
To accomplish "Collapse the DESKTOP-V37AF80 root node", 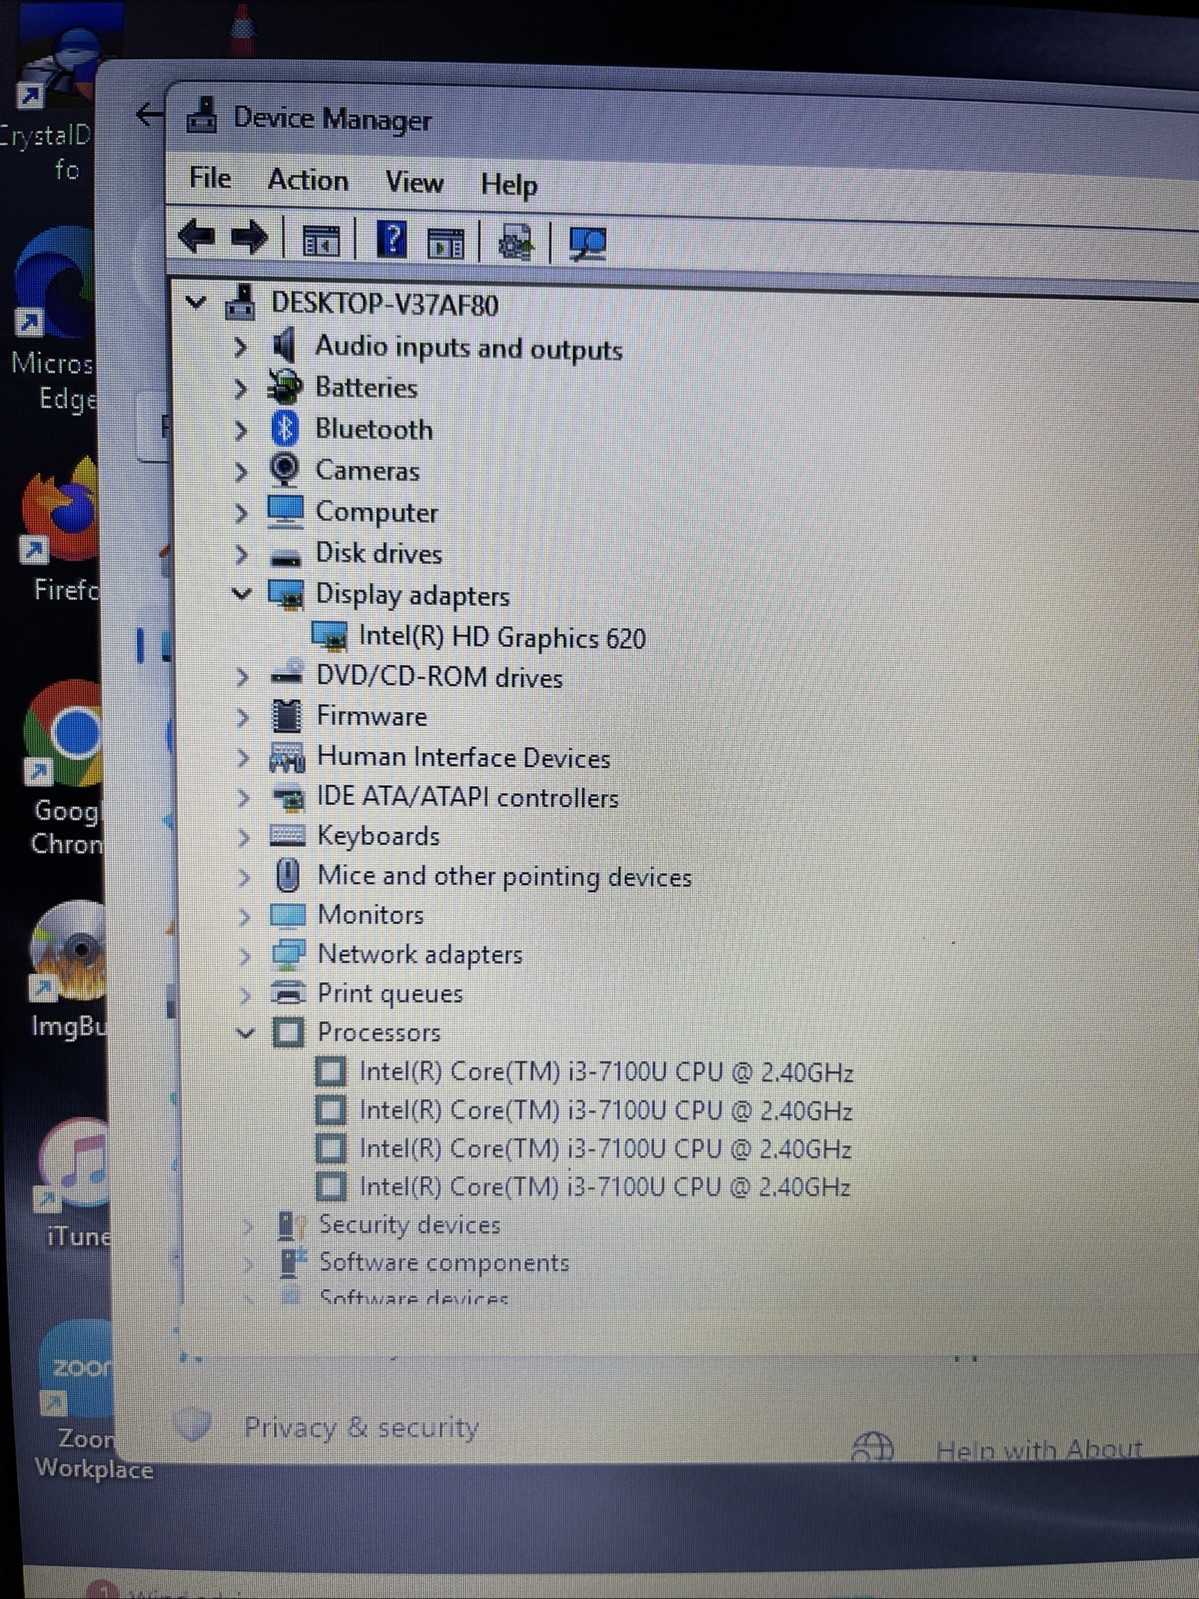I will (x=196, y=302).
